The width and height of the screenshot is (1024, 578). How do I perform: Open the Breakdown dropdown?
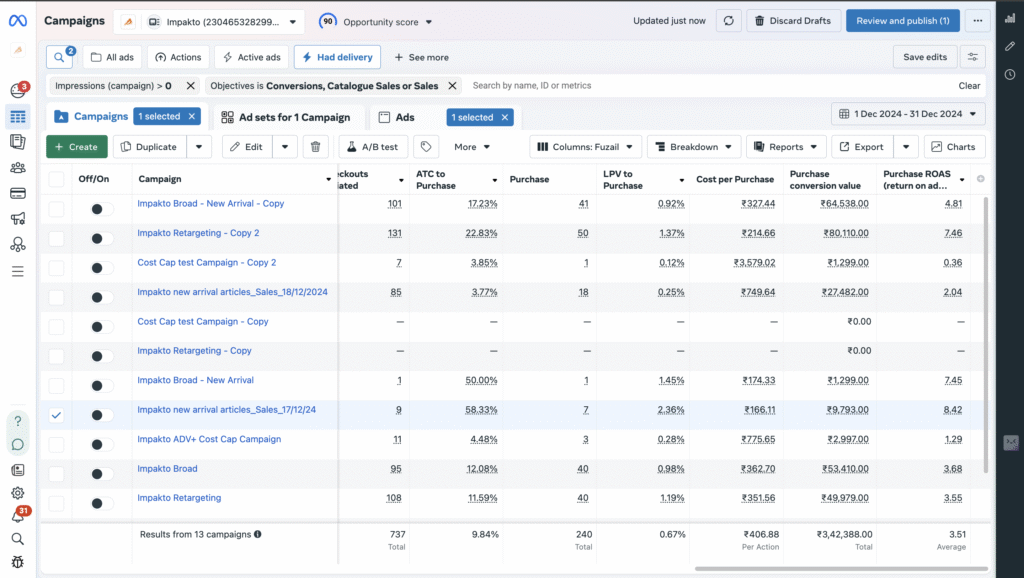click(694, 147)
